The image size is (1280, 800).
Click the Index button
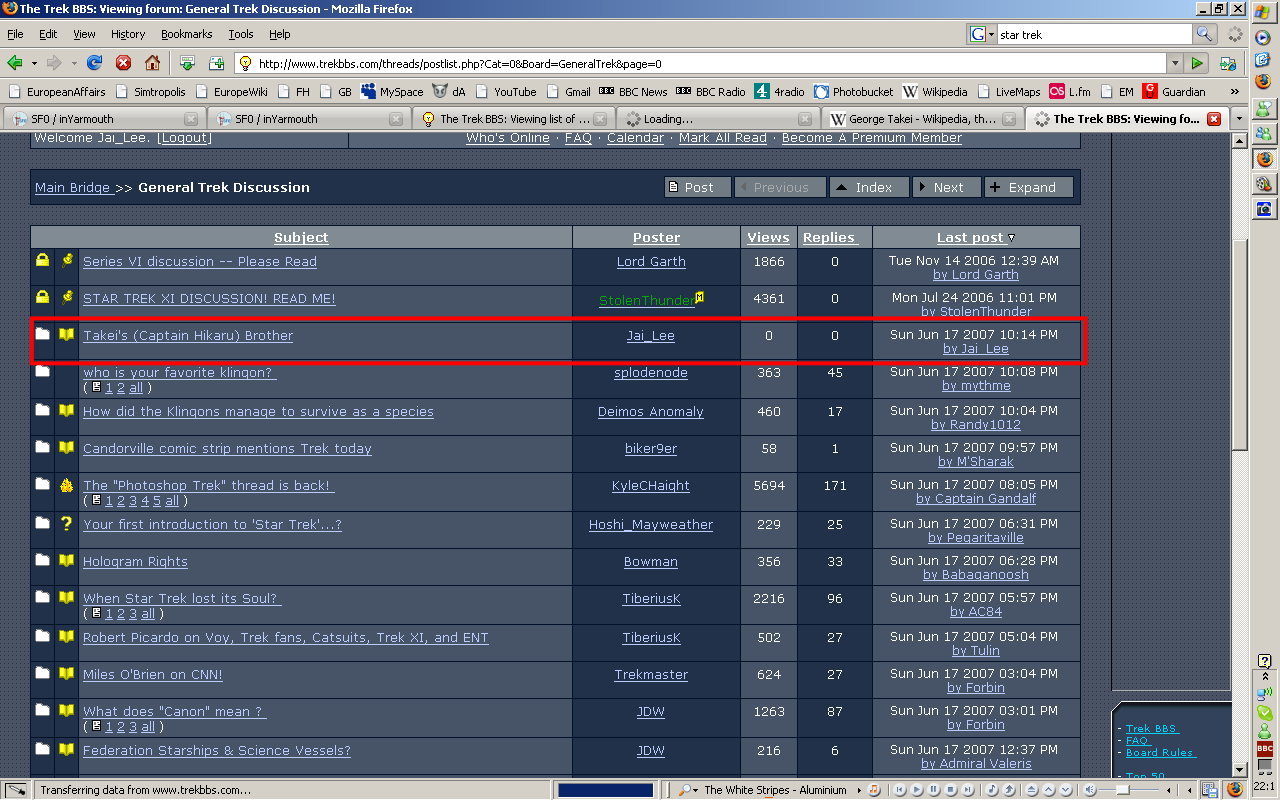(869, 187)
